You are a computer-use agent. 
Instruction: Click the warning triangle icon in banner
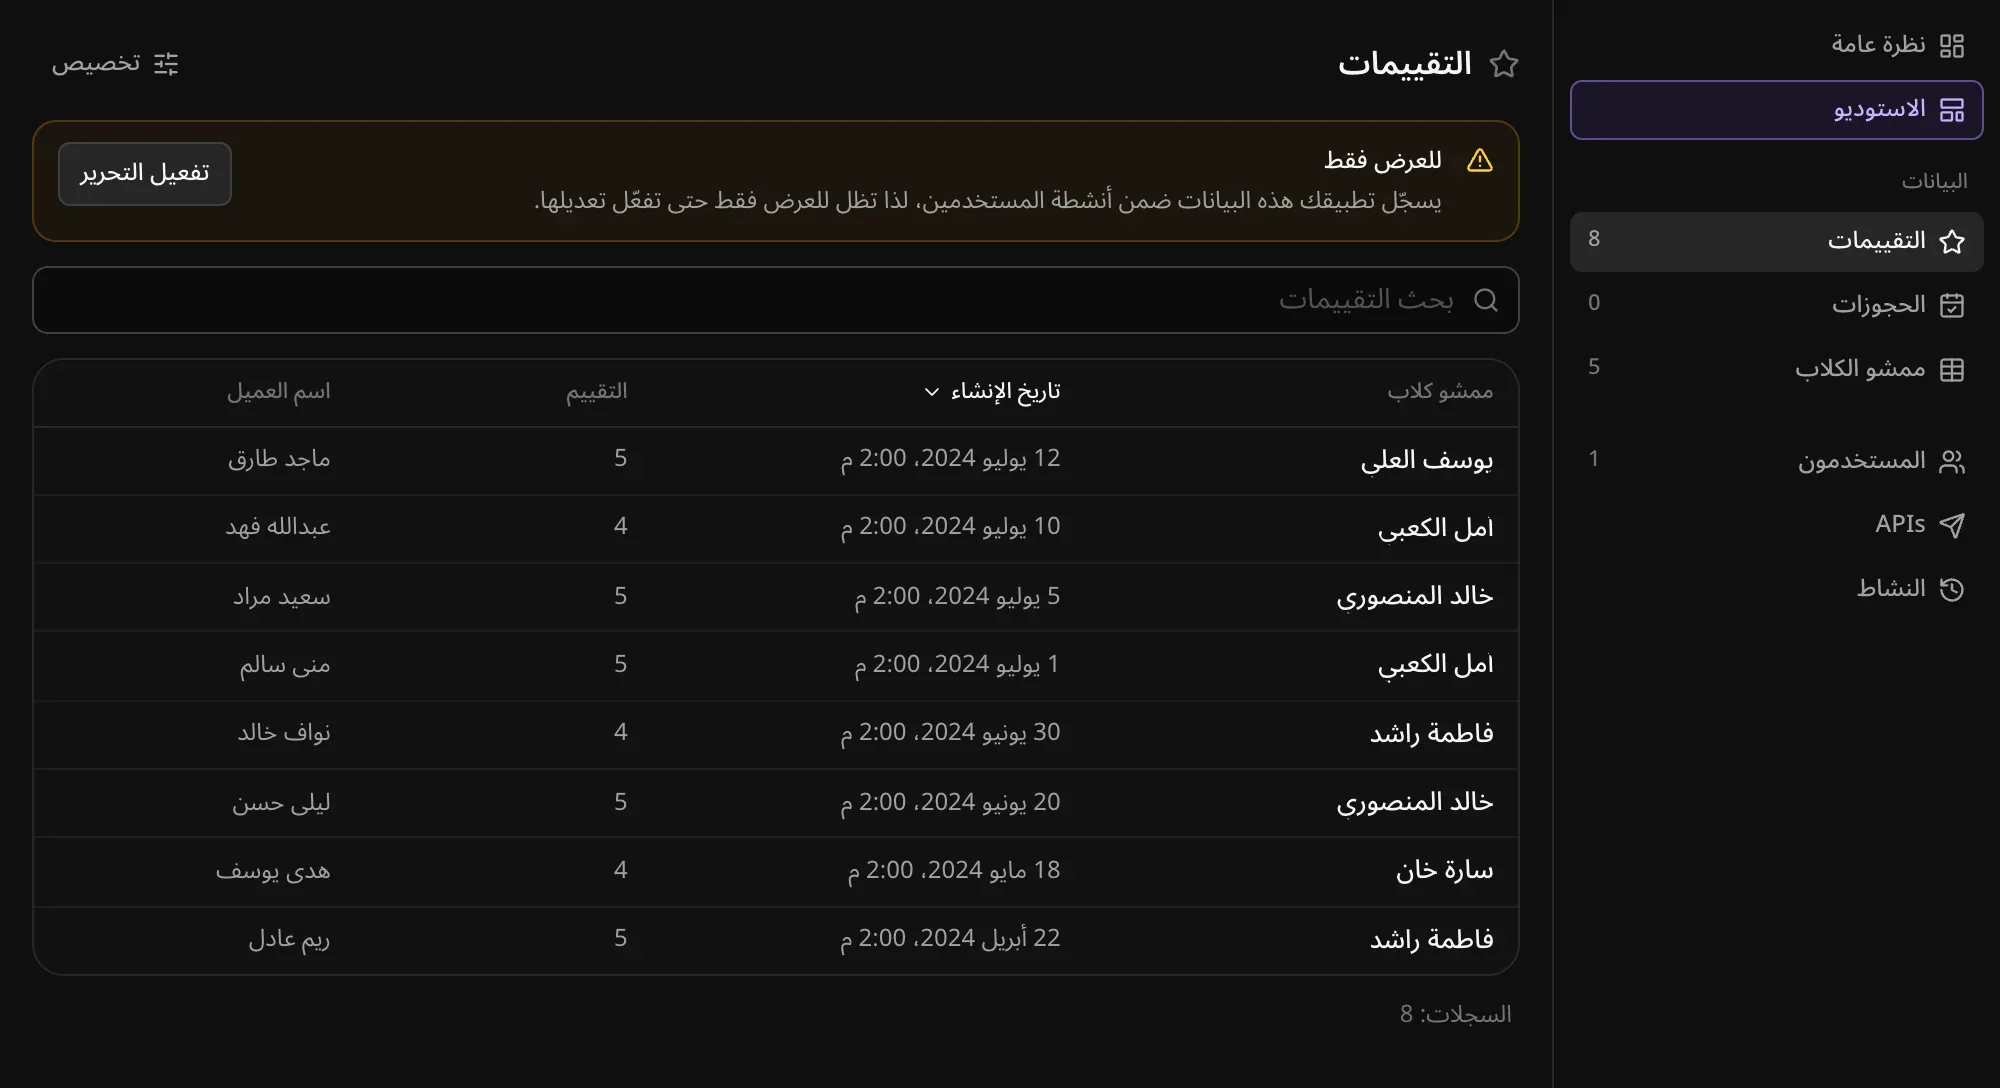tap(1480, 160)
